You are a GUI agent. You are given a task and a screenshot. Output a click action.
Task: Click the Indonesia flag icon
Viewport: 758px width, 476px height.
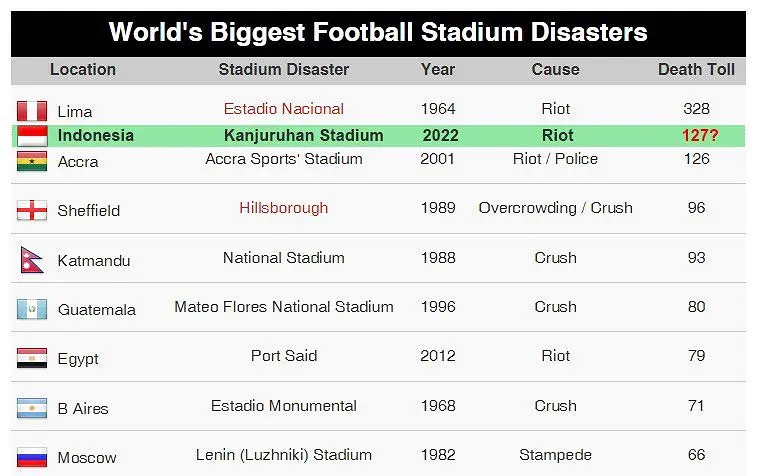(x=32, y=136)
